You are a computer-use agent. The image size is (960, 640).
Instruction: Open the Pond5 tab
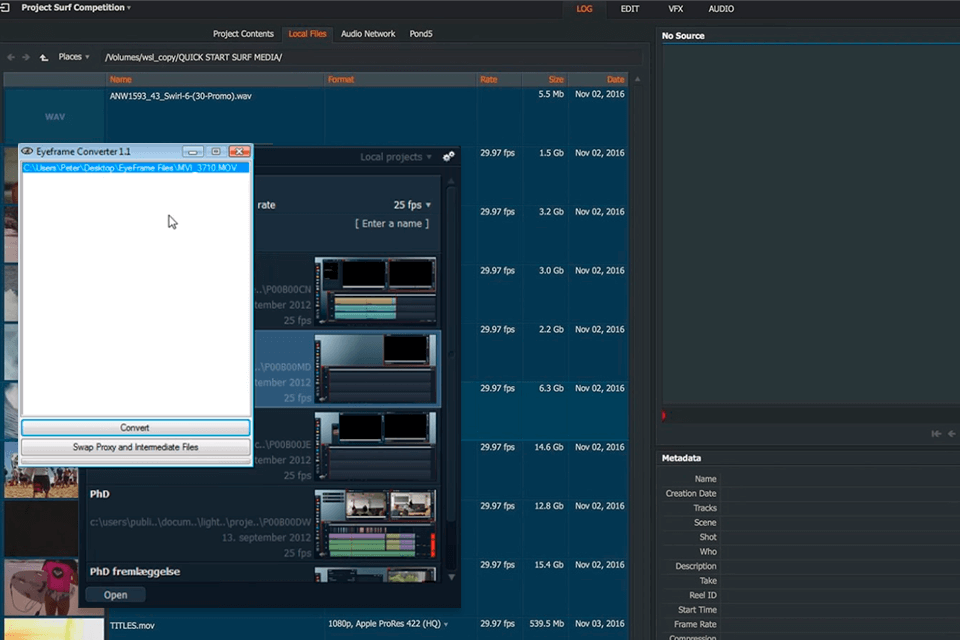coord(421,34)
